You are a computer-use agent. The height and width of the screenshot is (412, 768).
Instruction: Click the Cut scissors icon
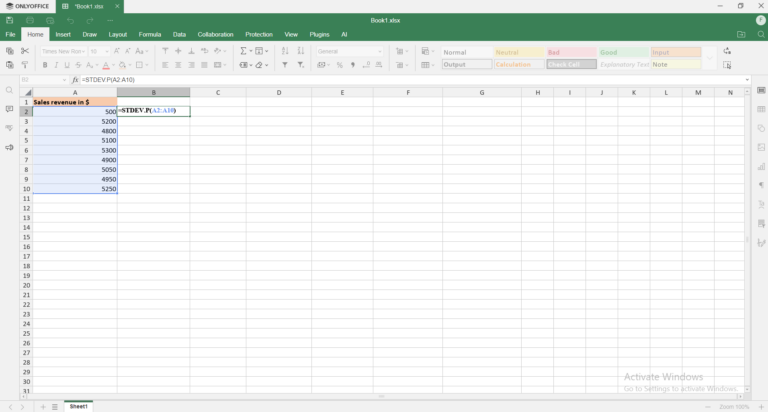[25, 51]
